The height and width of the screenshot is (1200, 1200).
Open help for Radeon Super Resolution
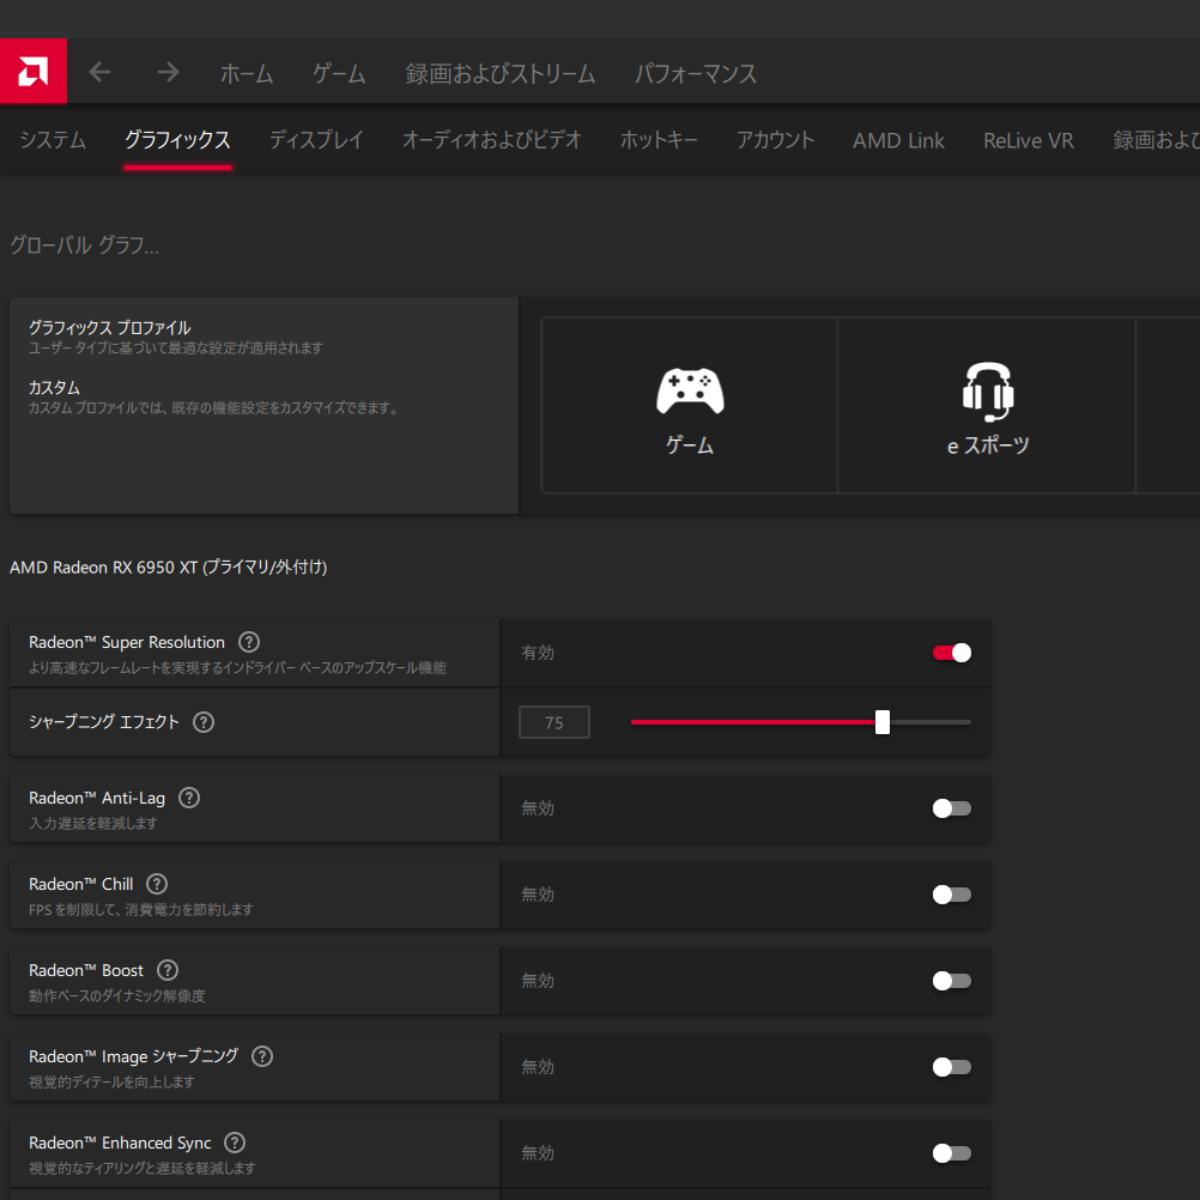pos(249,642)
